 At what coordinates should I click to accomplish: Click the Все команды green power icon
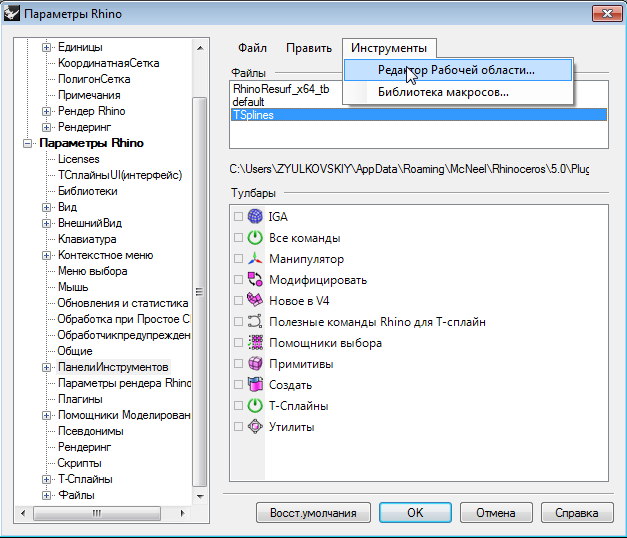click(255, 238)
